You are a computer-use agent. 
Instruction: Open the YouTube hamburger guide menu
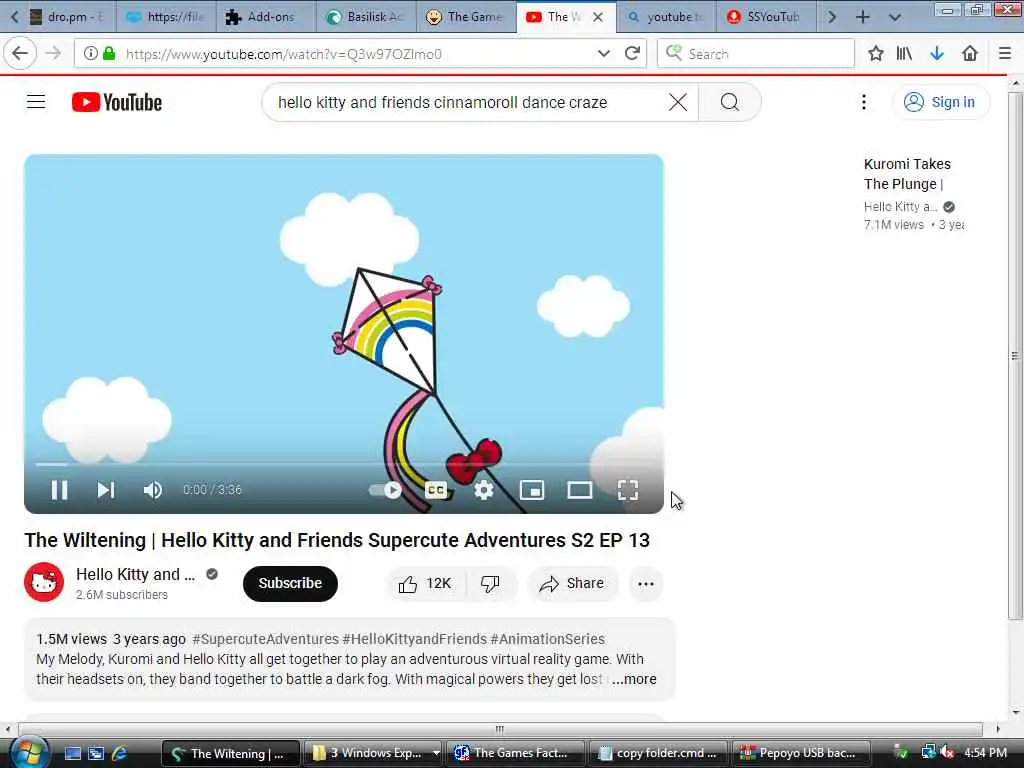[36, 102]
